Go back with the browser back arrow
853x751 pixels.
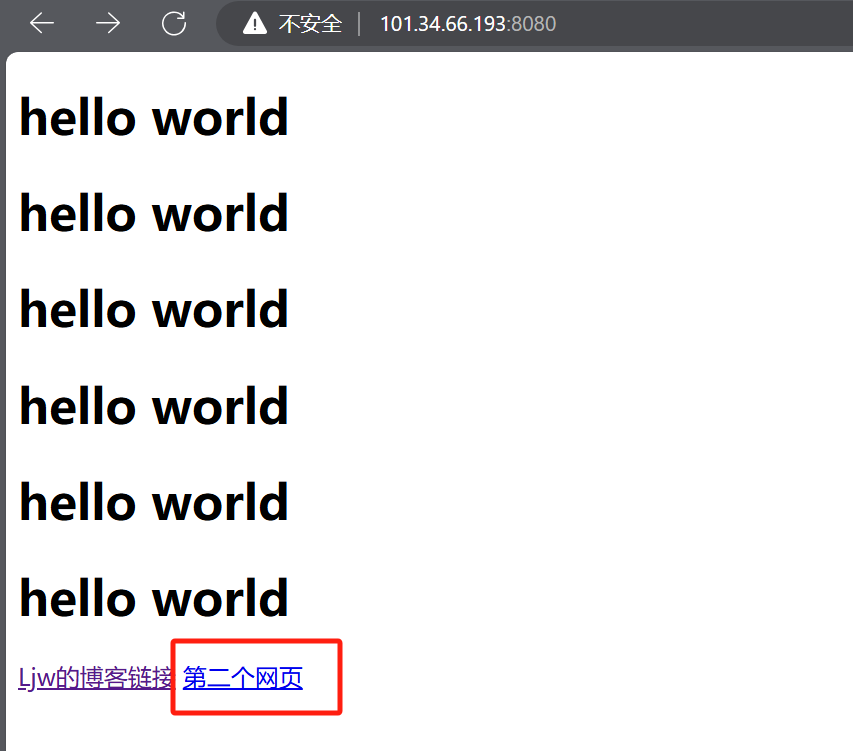(x=42, y=23)
